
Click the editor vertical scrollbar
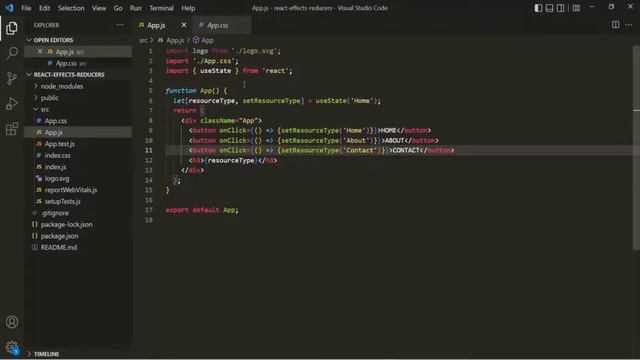click(x=636, y=147)
